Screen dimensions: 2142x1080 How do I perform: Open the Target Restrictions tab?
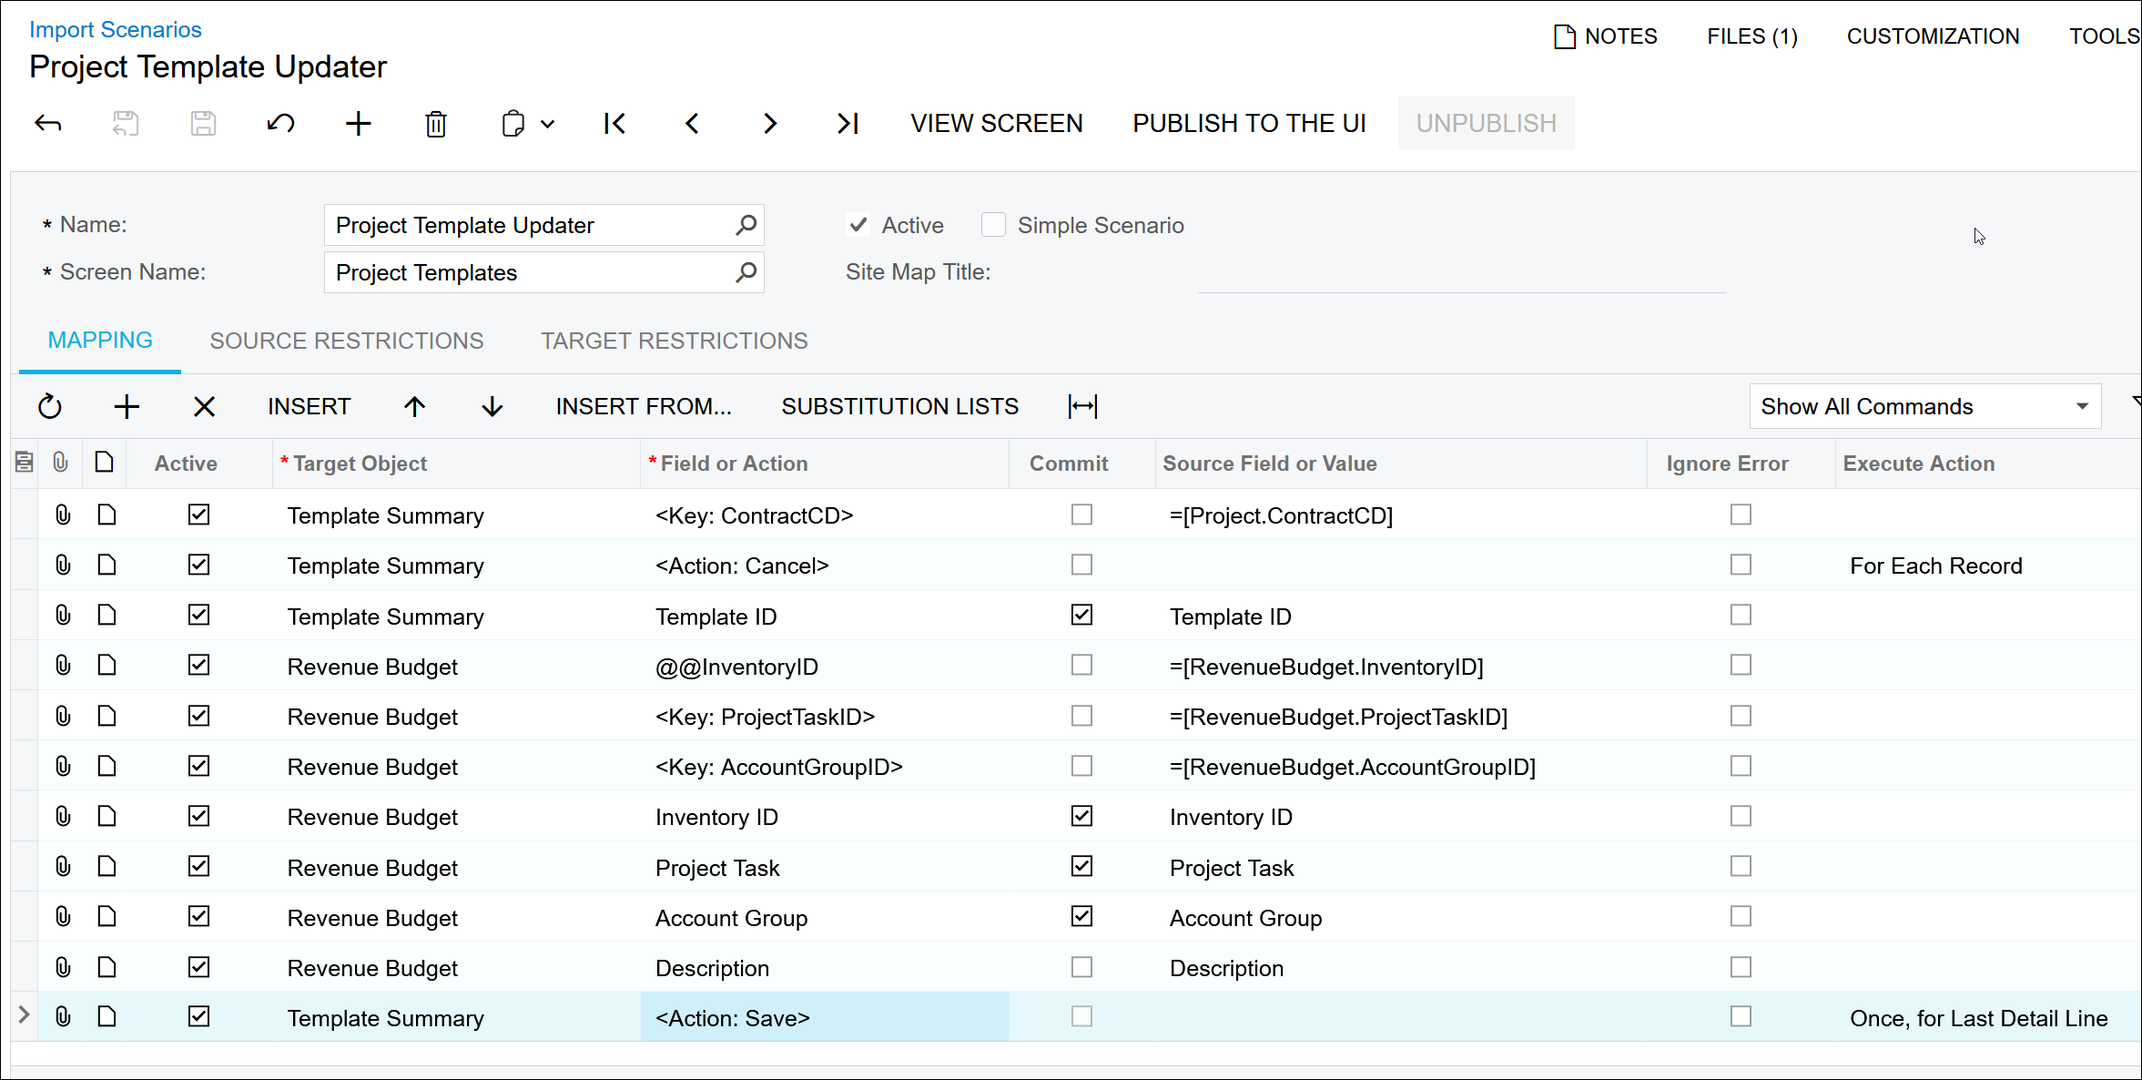674,341
